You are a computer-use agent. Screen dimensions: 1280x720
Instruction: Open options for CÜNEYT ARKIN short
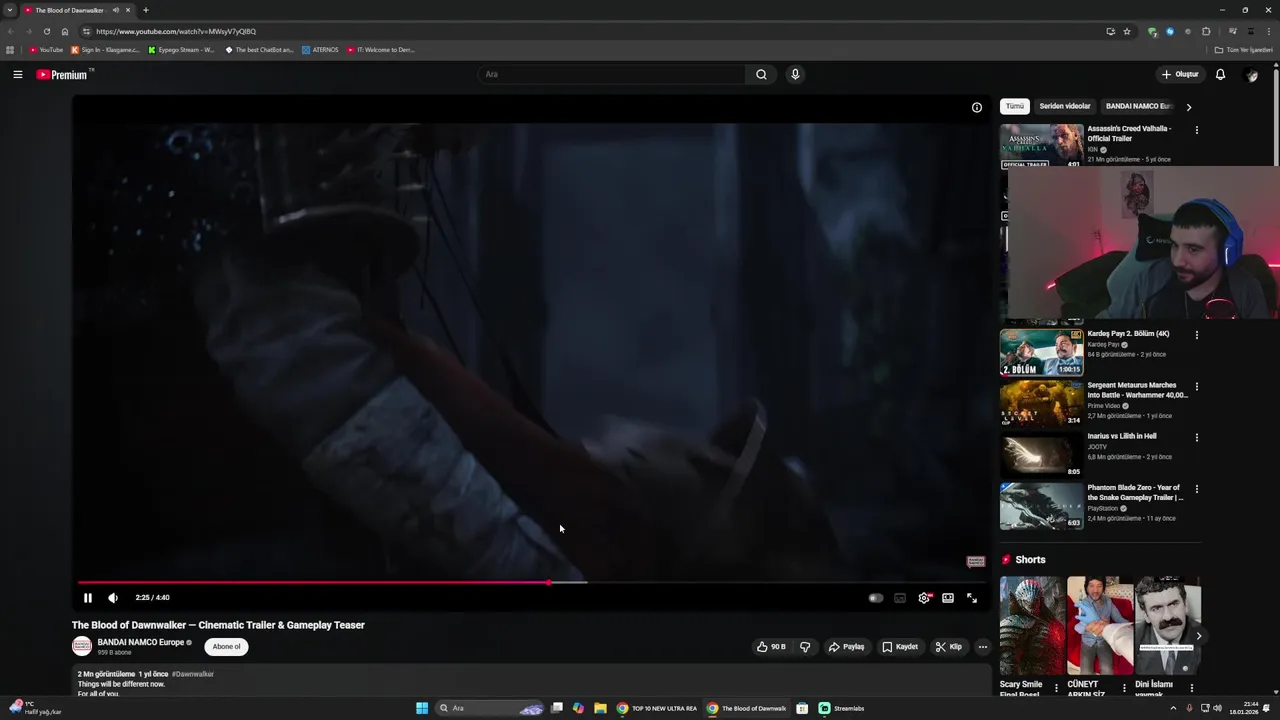pos(1124,687)
